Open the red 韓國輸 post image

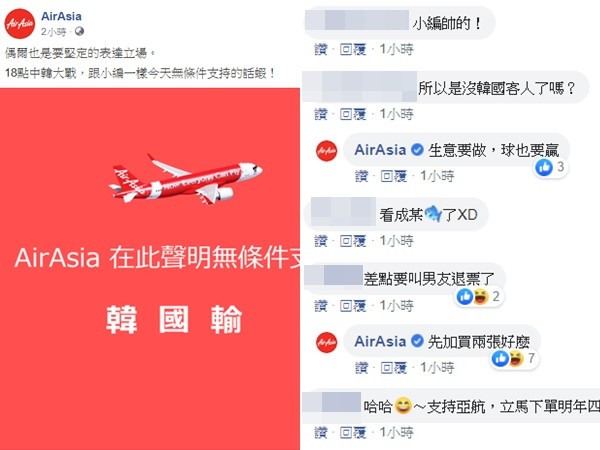pos(150,269)
